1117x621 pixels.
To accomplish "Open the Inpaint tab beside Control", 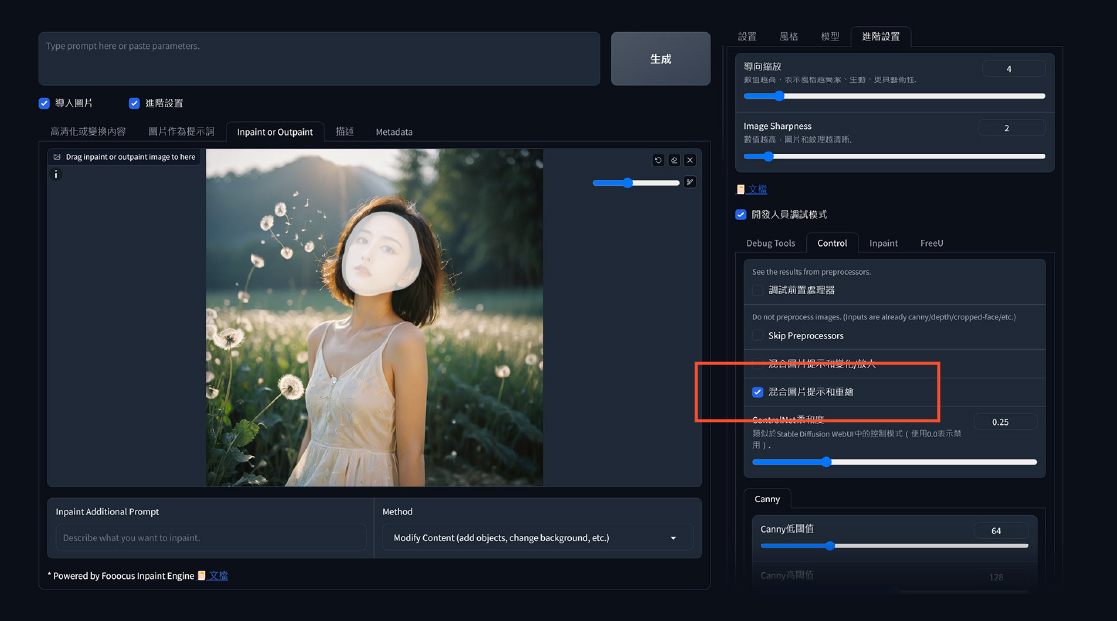I will point(883,244).
